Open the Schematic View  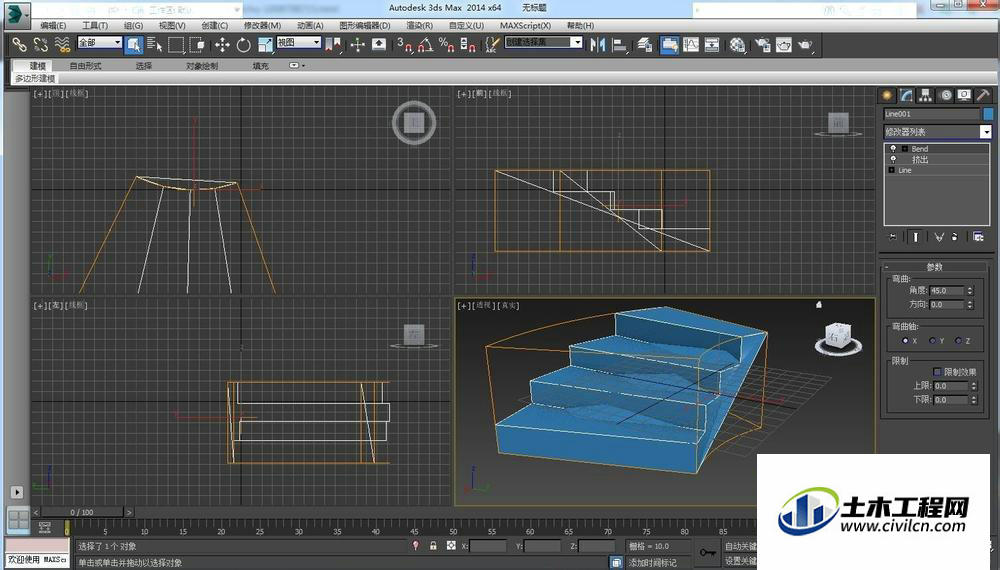pyautogui.click(x=712, y=45)
